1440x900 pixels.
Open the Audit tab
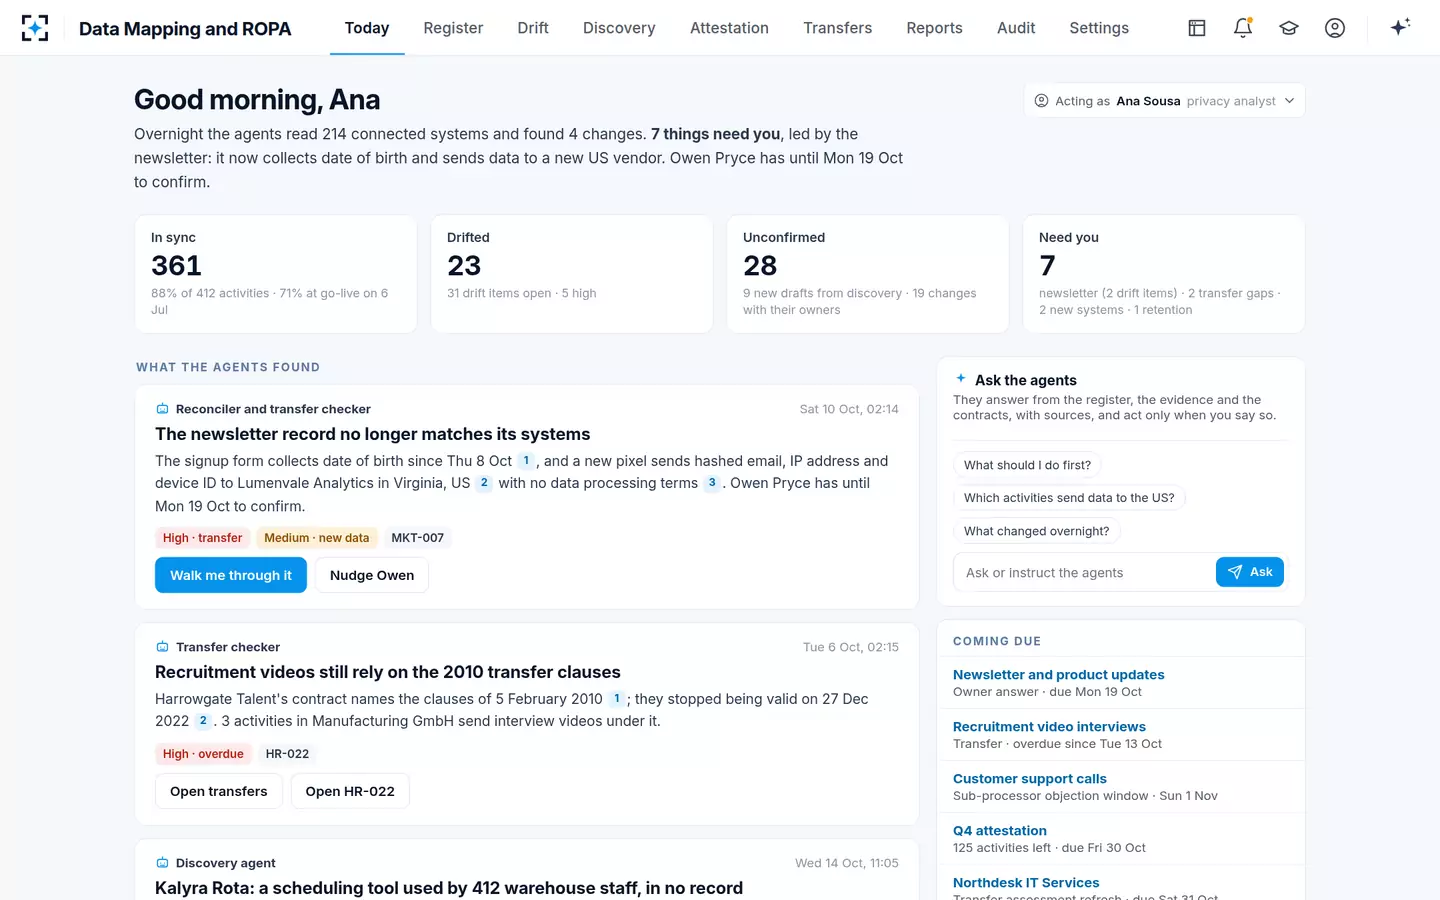point(1016,28)
